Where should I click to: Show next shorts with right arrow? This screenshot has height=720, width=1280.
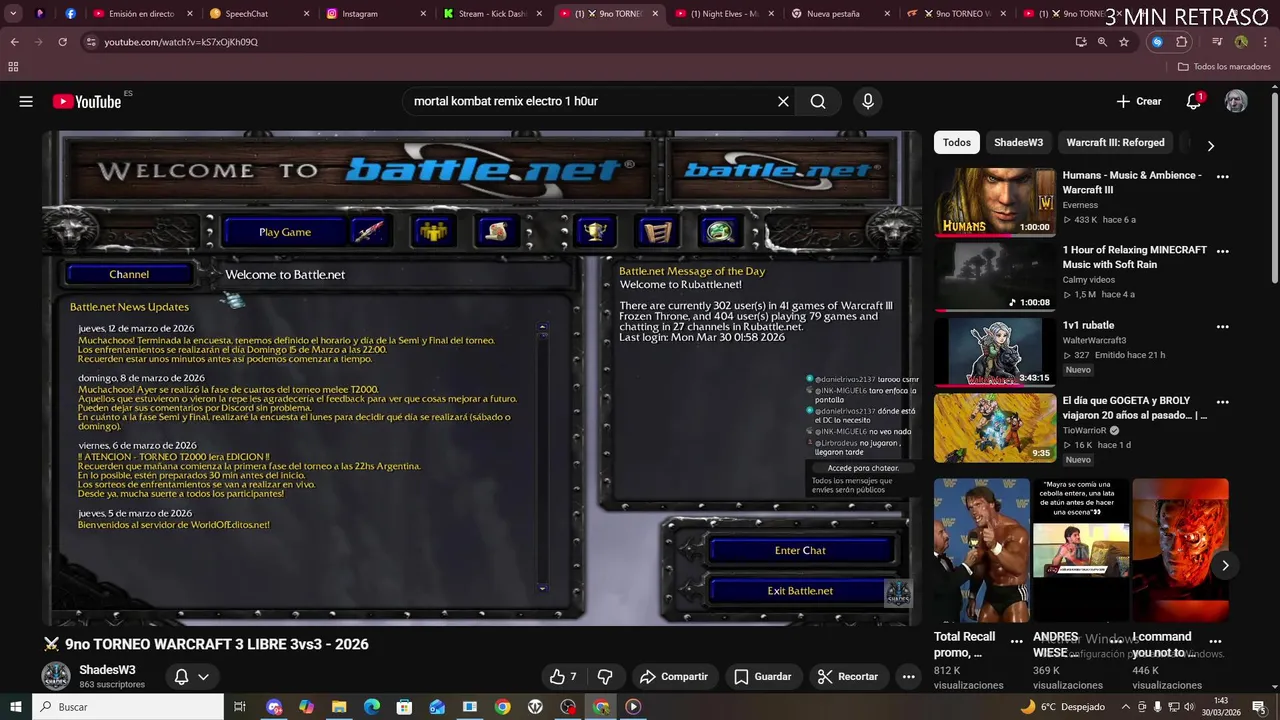[1225, 565]
